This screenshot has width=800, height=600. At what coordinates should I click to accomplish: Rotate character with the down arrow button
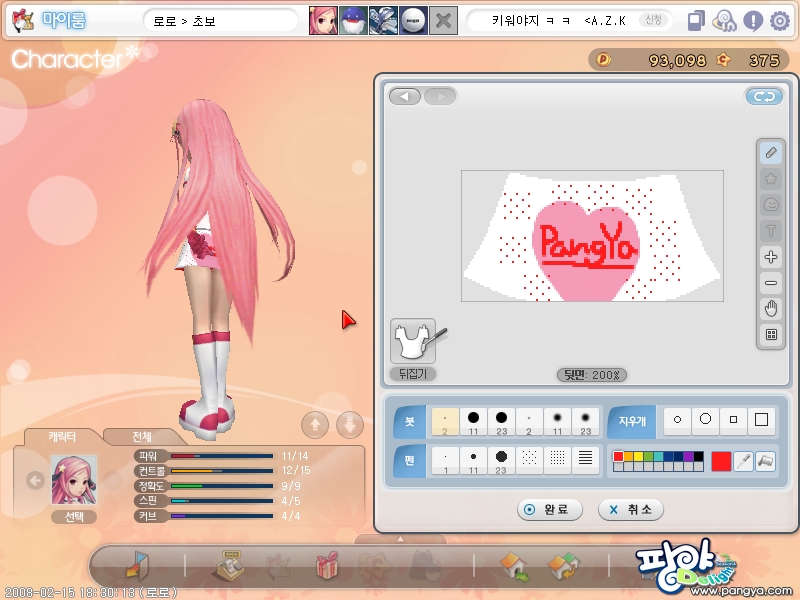pos(350,424)
